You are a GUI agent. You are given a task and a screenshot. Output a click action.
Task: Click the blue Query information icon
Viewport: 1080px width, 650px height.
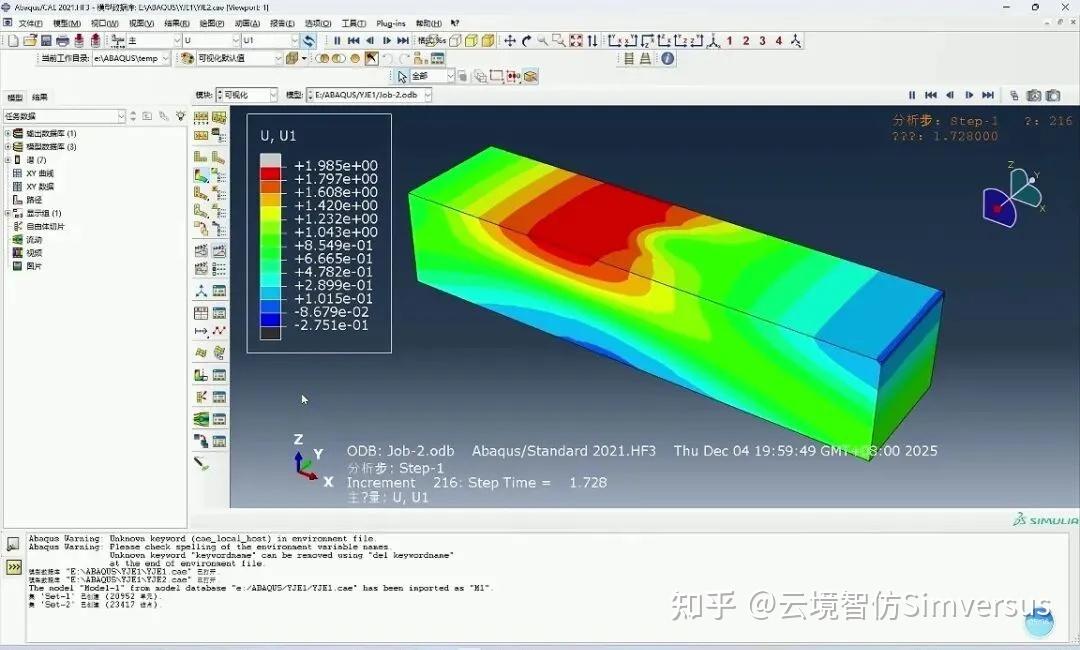coord(667,59)
